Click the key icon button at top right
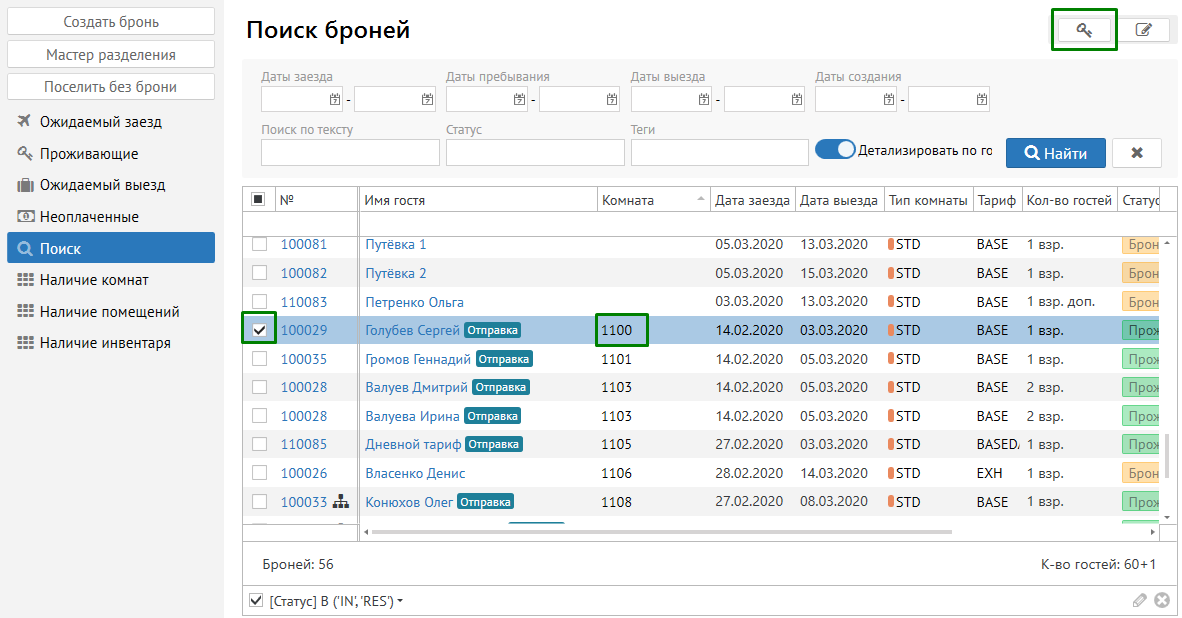The image size is (1182, 618). tap(1084, 30)
